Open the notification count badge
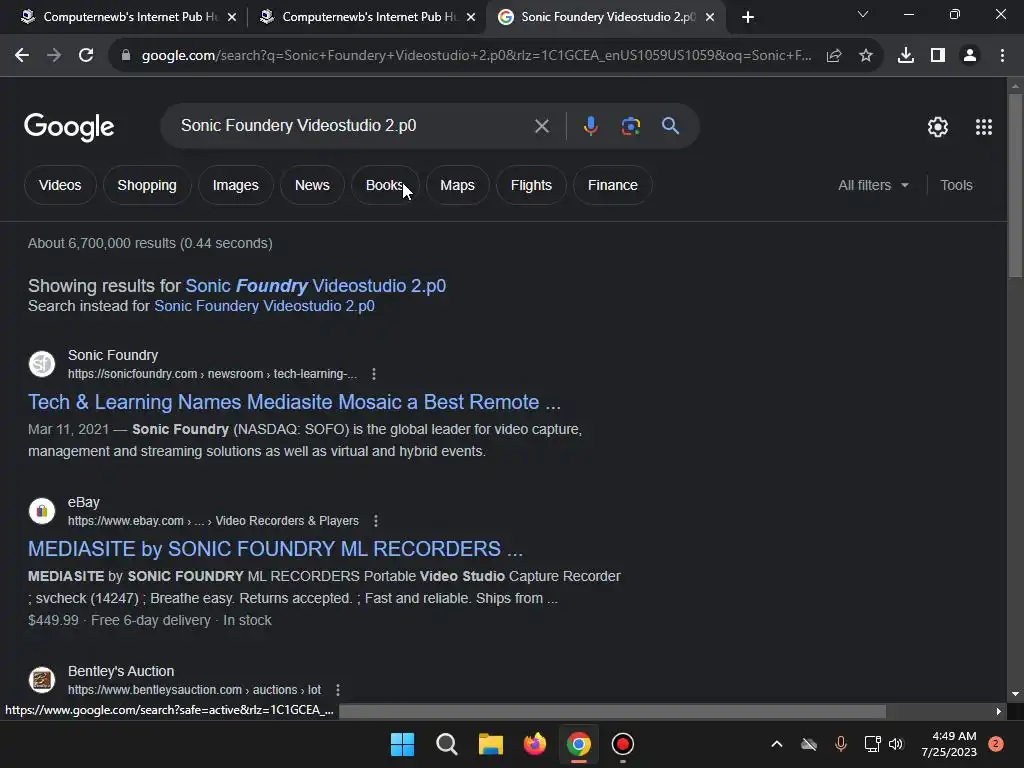Screen dimensions: 1024x768 pyautogui.click(x=996, y=743)
